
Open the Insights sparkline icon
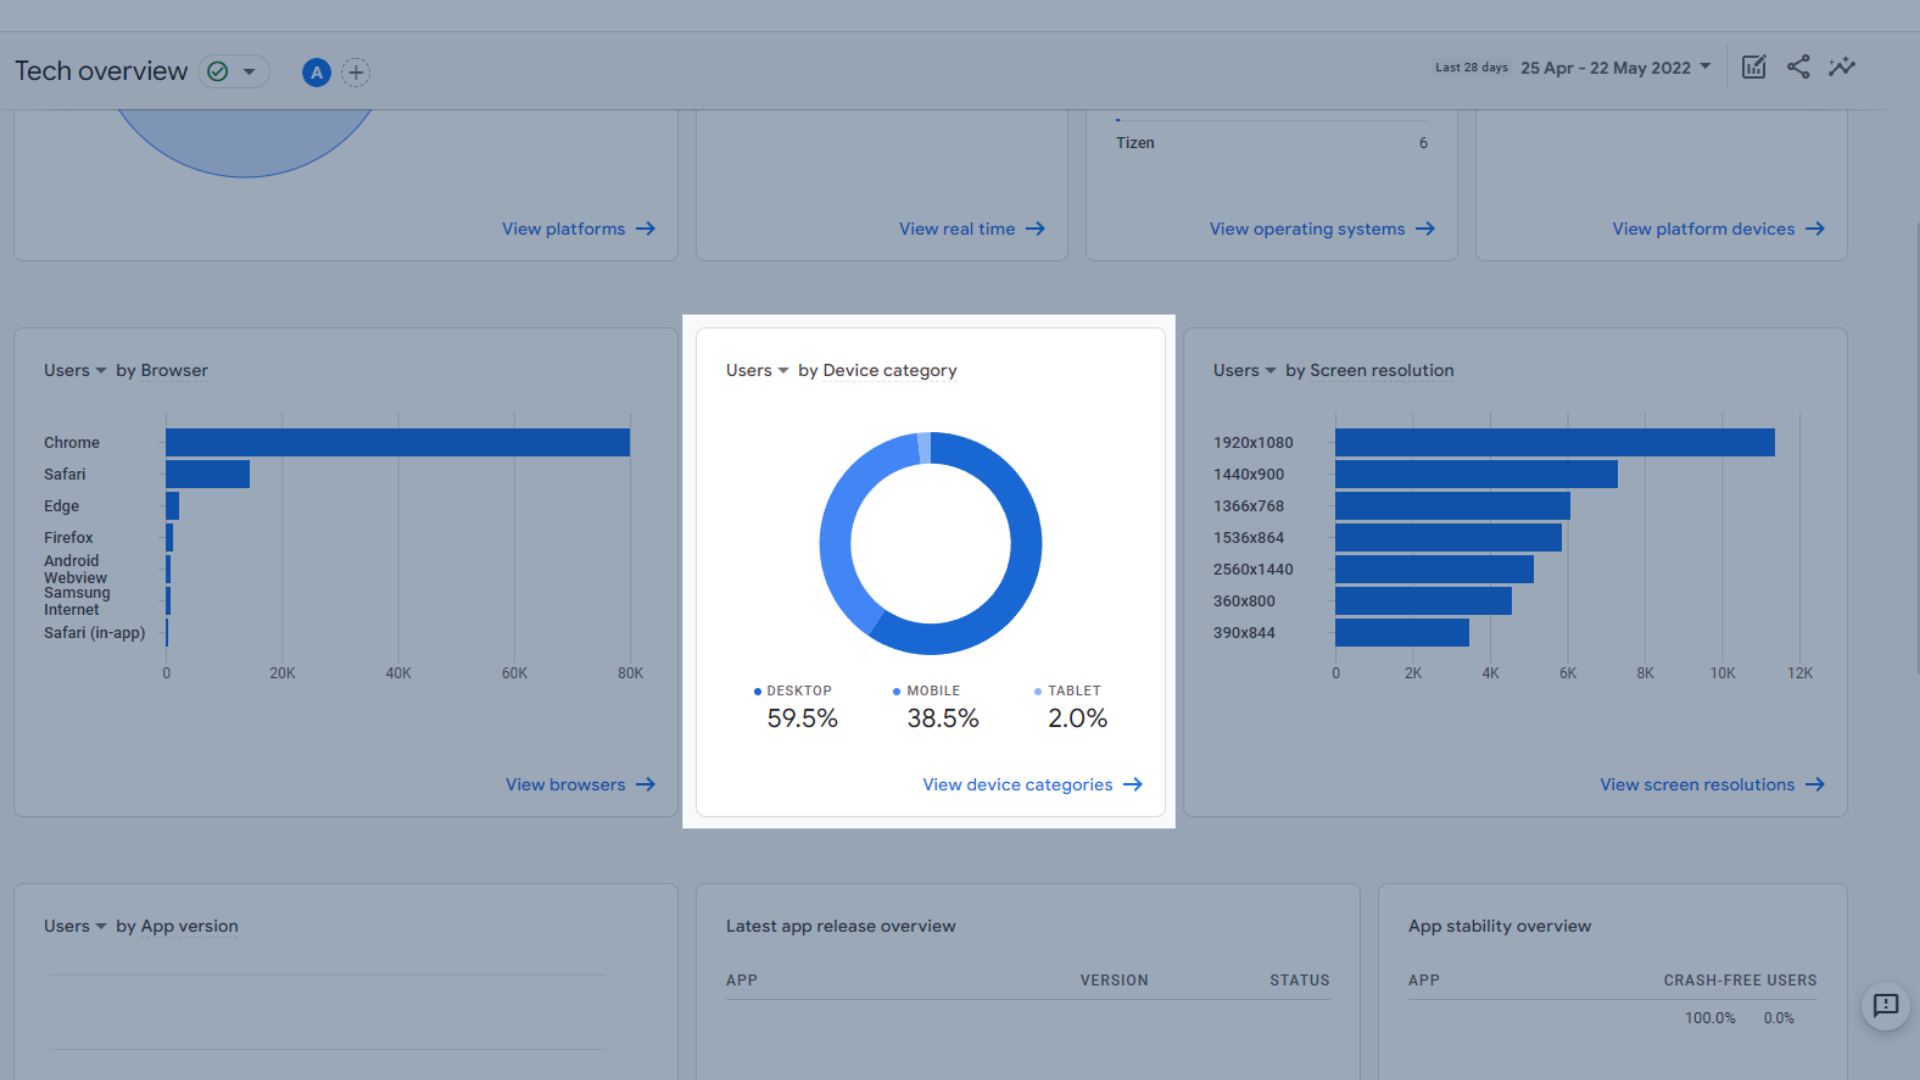(1842, 67)
